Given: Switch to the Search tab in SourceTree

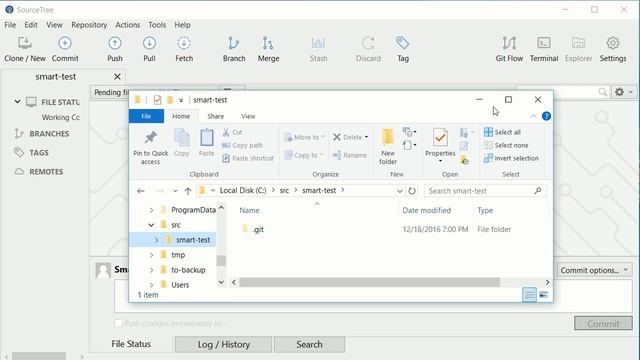Looking at the screenshot, I should (309, 344).
